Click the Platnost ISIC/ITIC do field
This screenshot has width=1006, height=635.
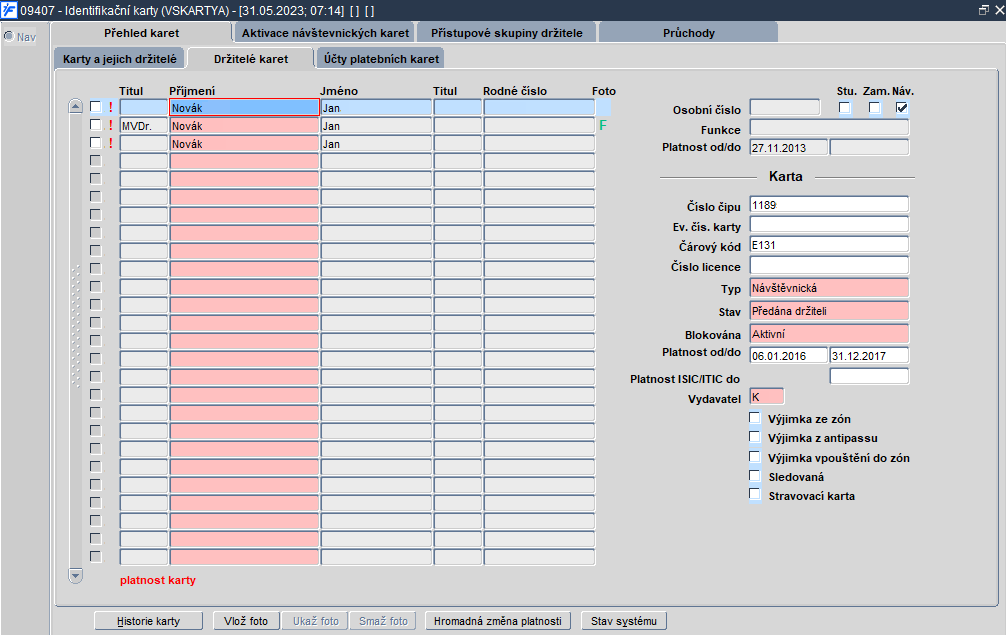(x=869, y=376)
